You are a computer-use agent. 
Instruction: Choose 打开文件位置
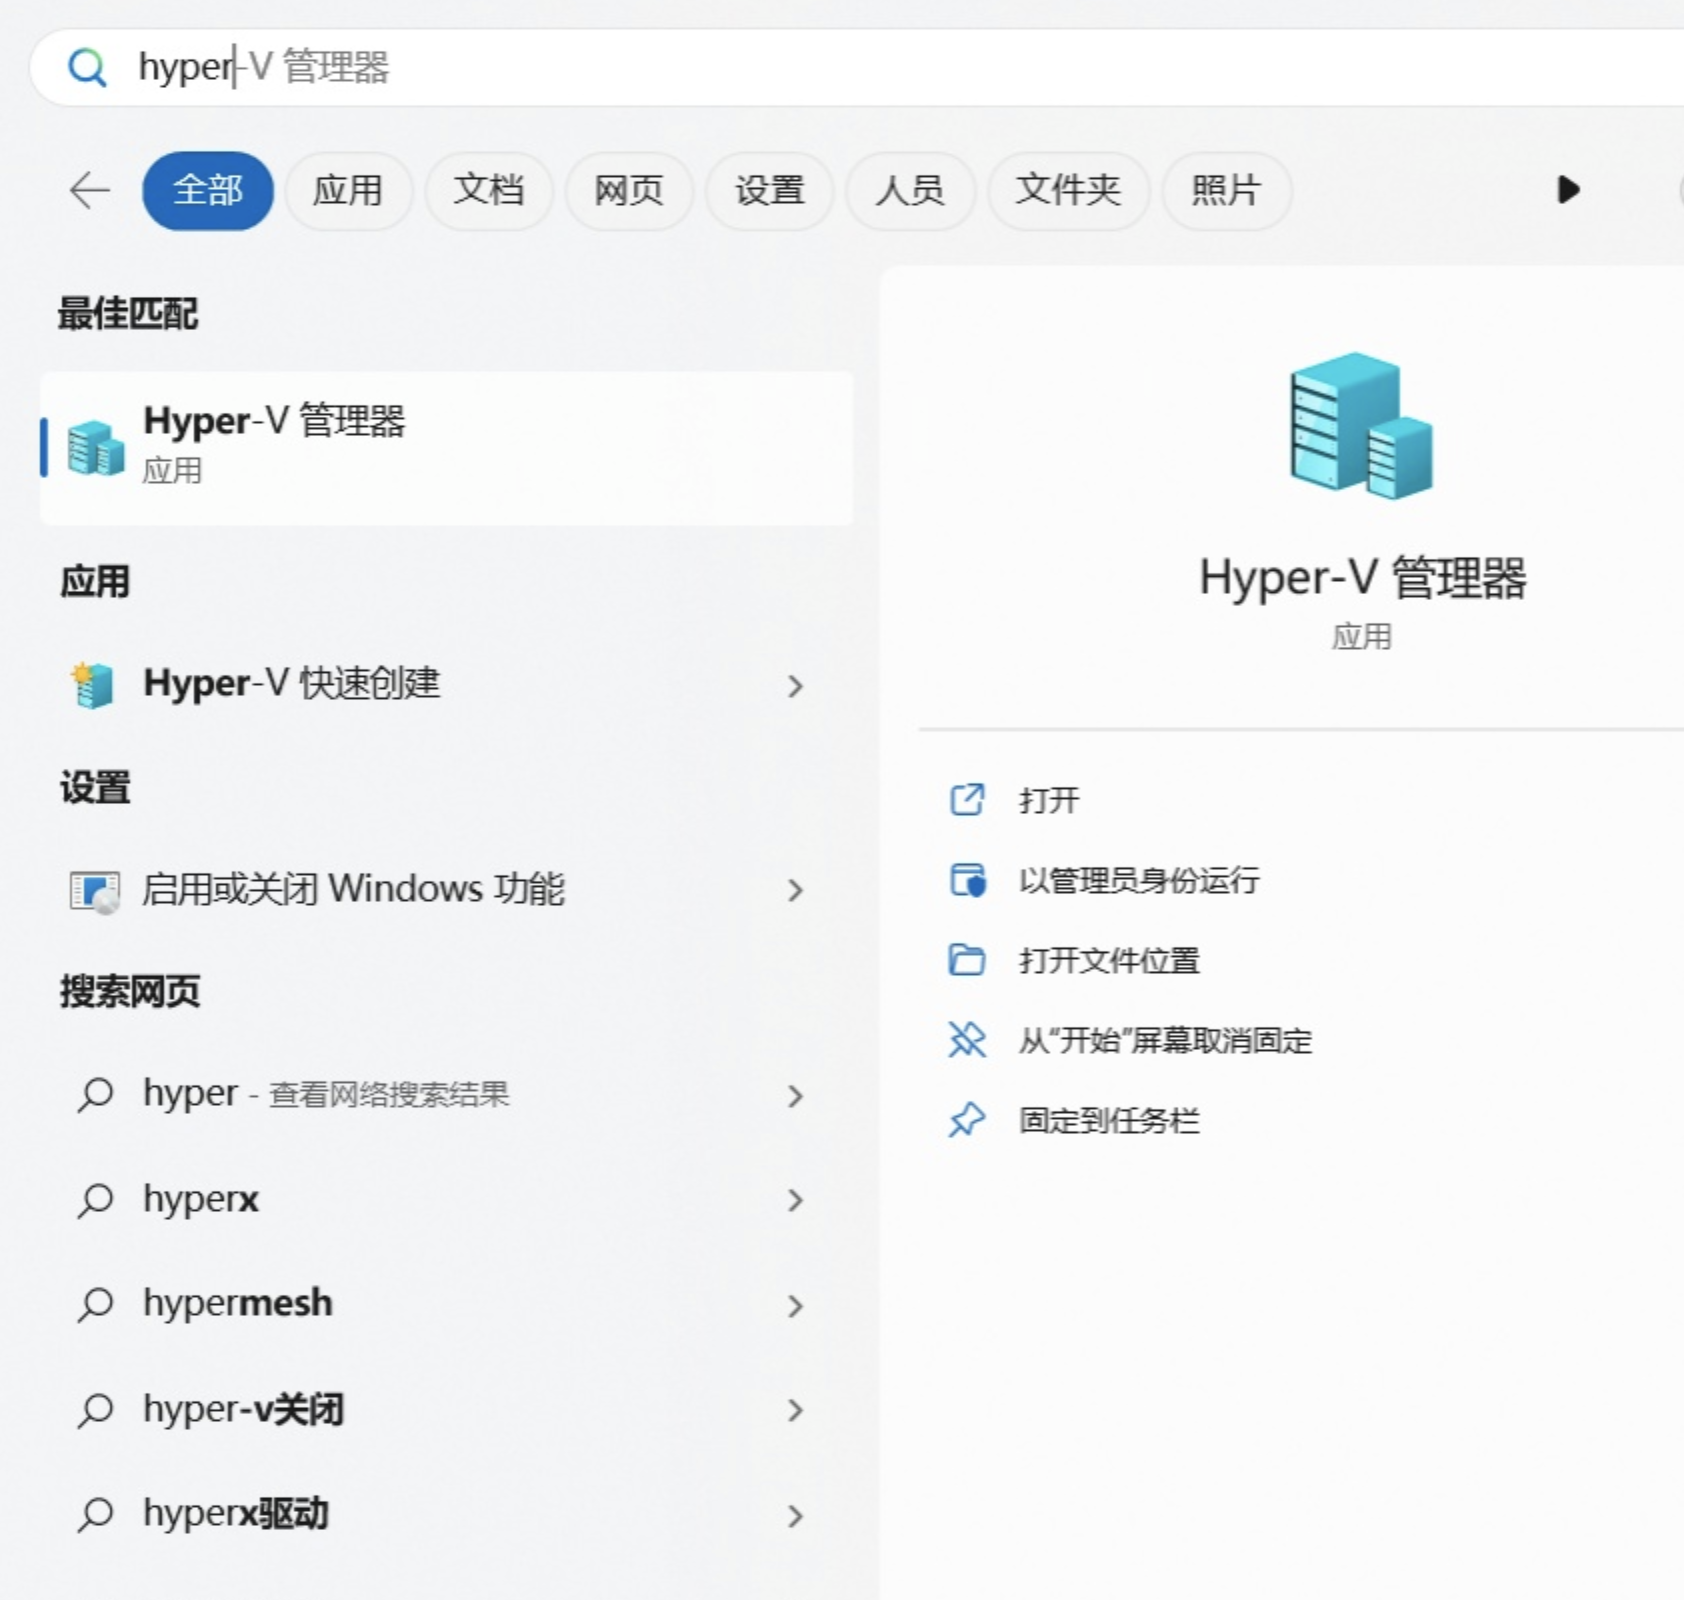[x=1109, y=960]
